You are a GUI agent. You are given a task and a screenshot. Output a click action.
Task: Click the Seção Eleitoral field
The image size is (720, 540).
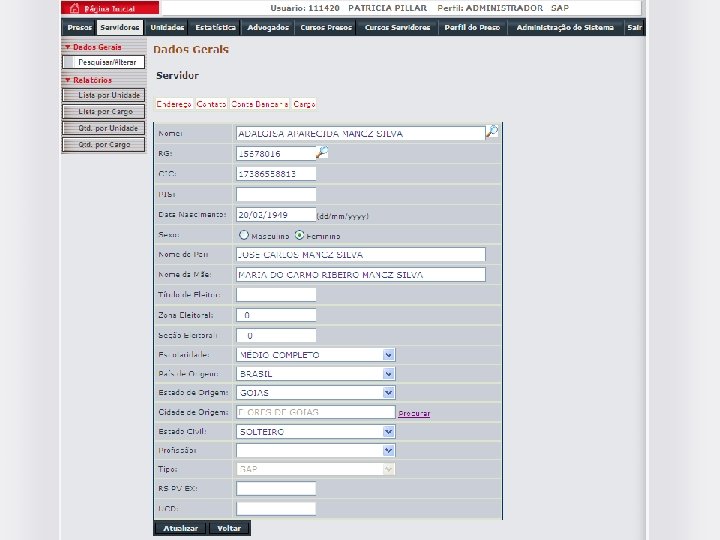tap(276, 335)
